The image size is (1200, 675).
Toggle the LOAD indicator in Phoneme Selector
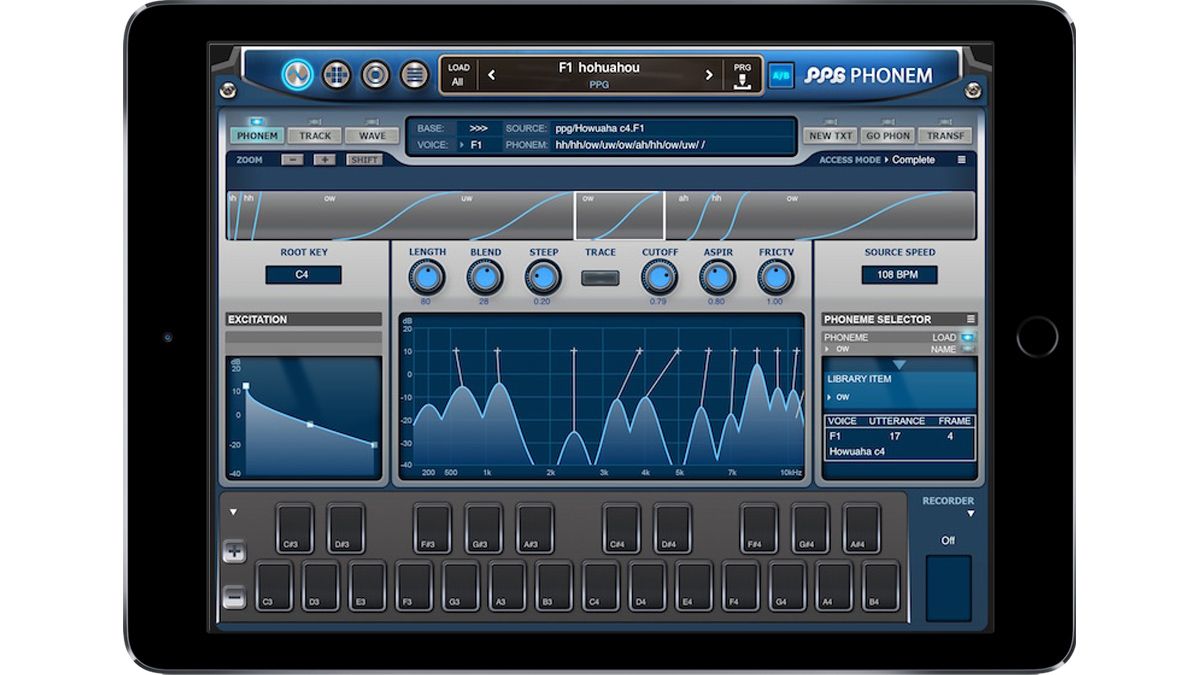click(x=967, y=338)
